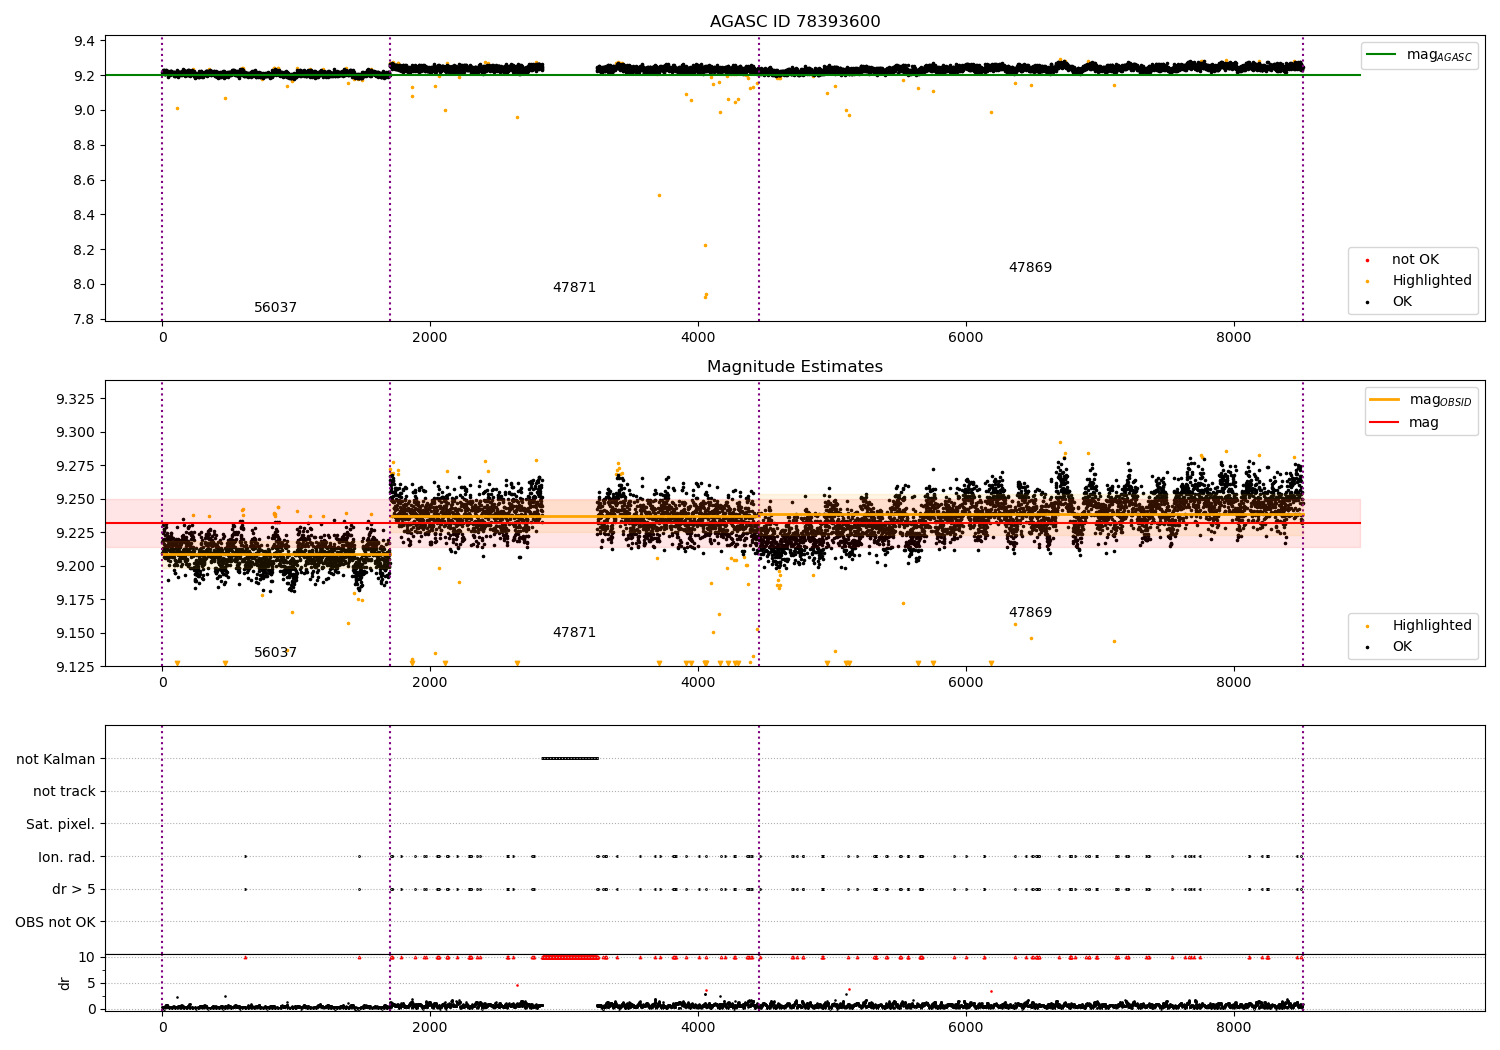Click y-tick '5' on the dr axis

pos(92,983)
